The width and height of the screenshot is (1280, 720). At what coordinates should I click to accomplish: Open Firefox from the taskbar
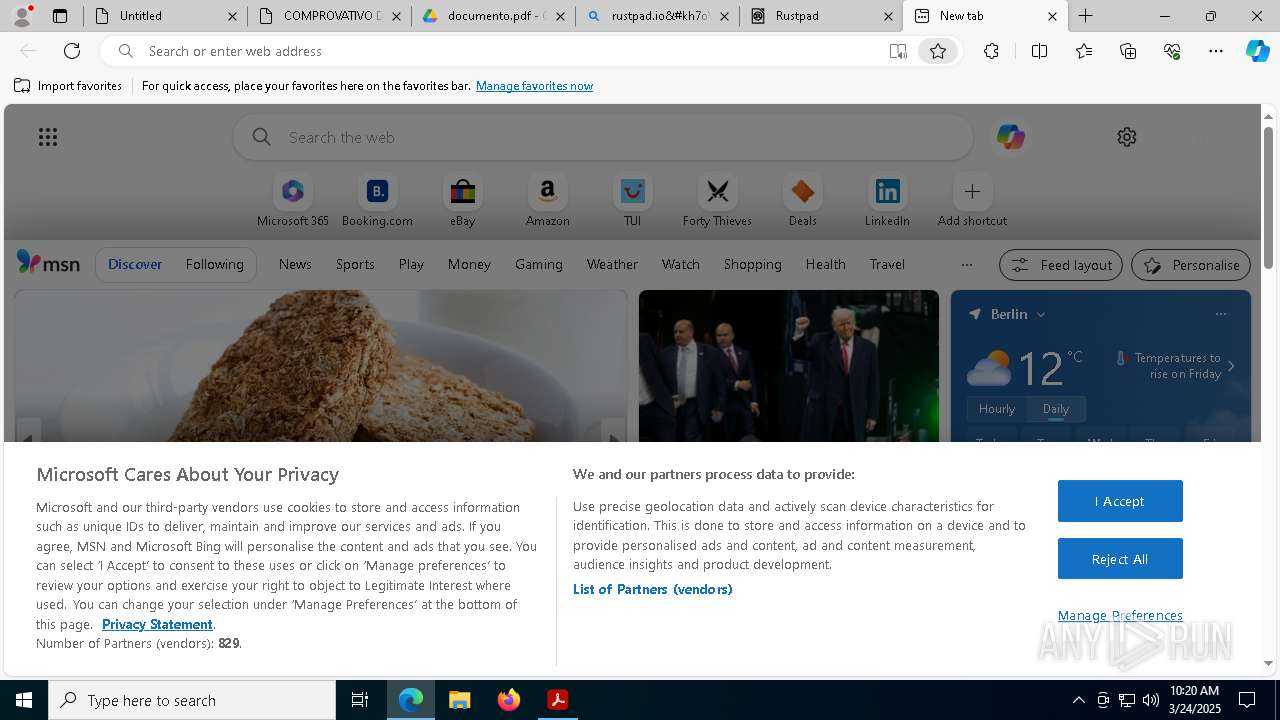[509, 700]
